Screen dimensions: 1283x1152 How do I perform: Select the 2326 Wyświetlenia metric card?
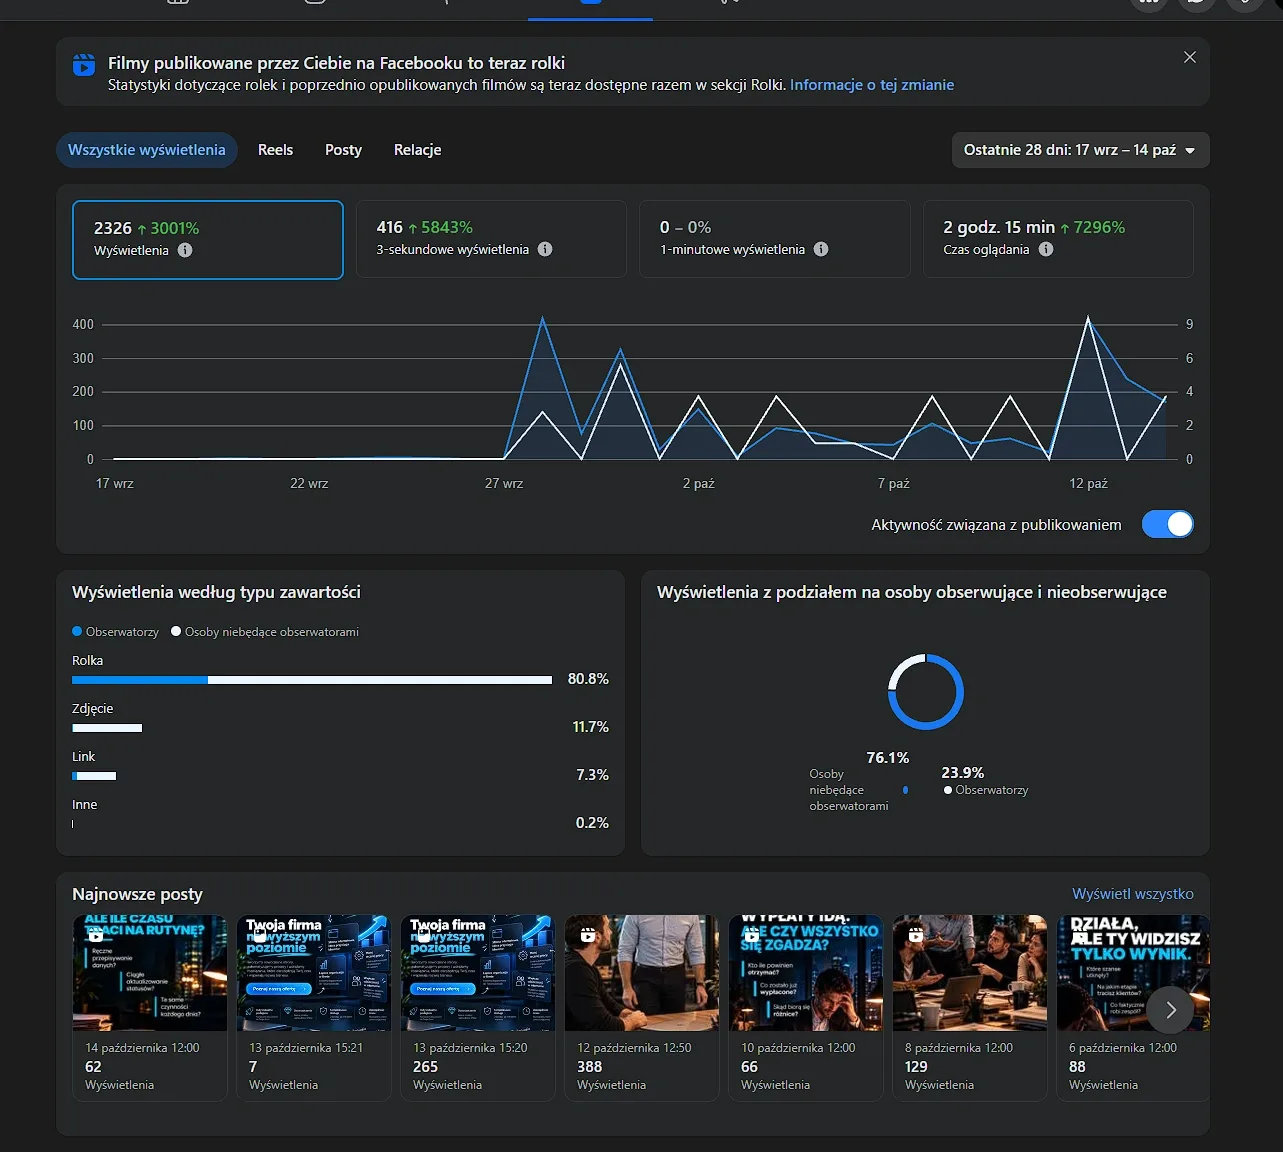(208, 240)
